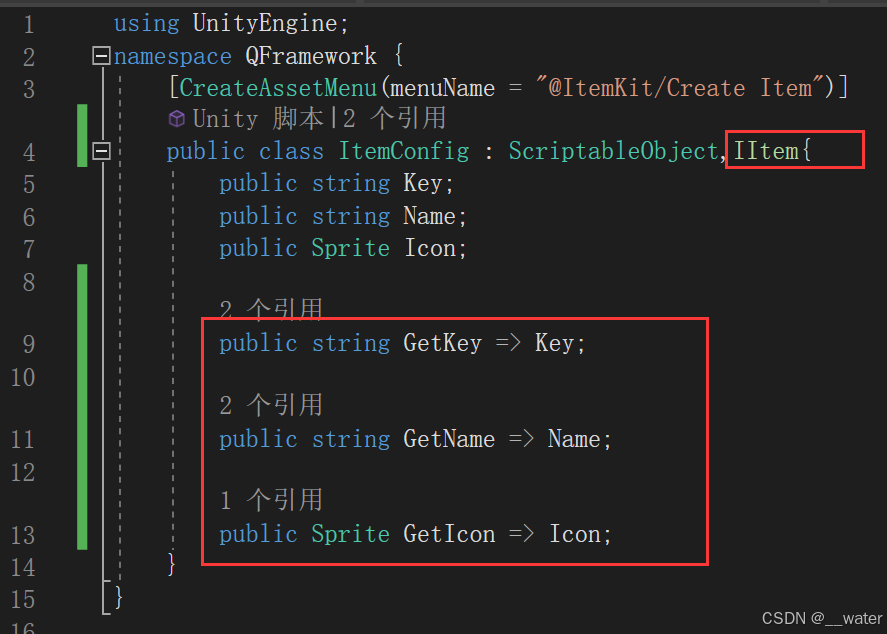Click 'Icon' after the arrow on line 13
This screenshot has height=634, width=887.
point(575,534)
